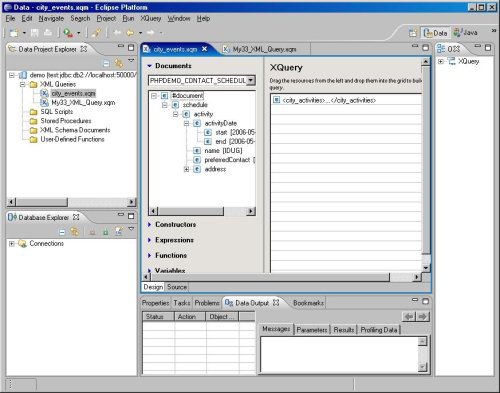Open Database Explorer view menu arrow

[x=131, y=229]
